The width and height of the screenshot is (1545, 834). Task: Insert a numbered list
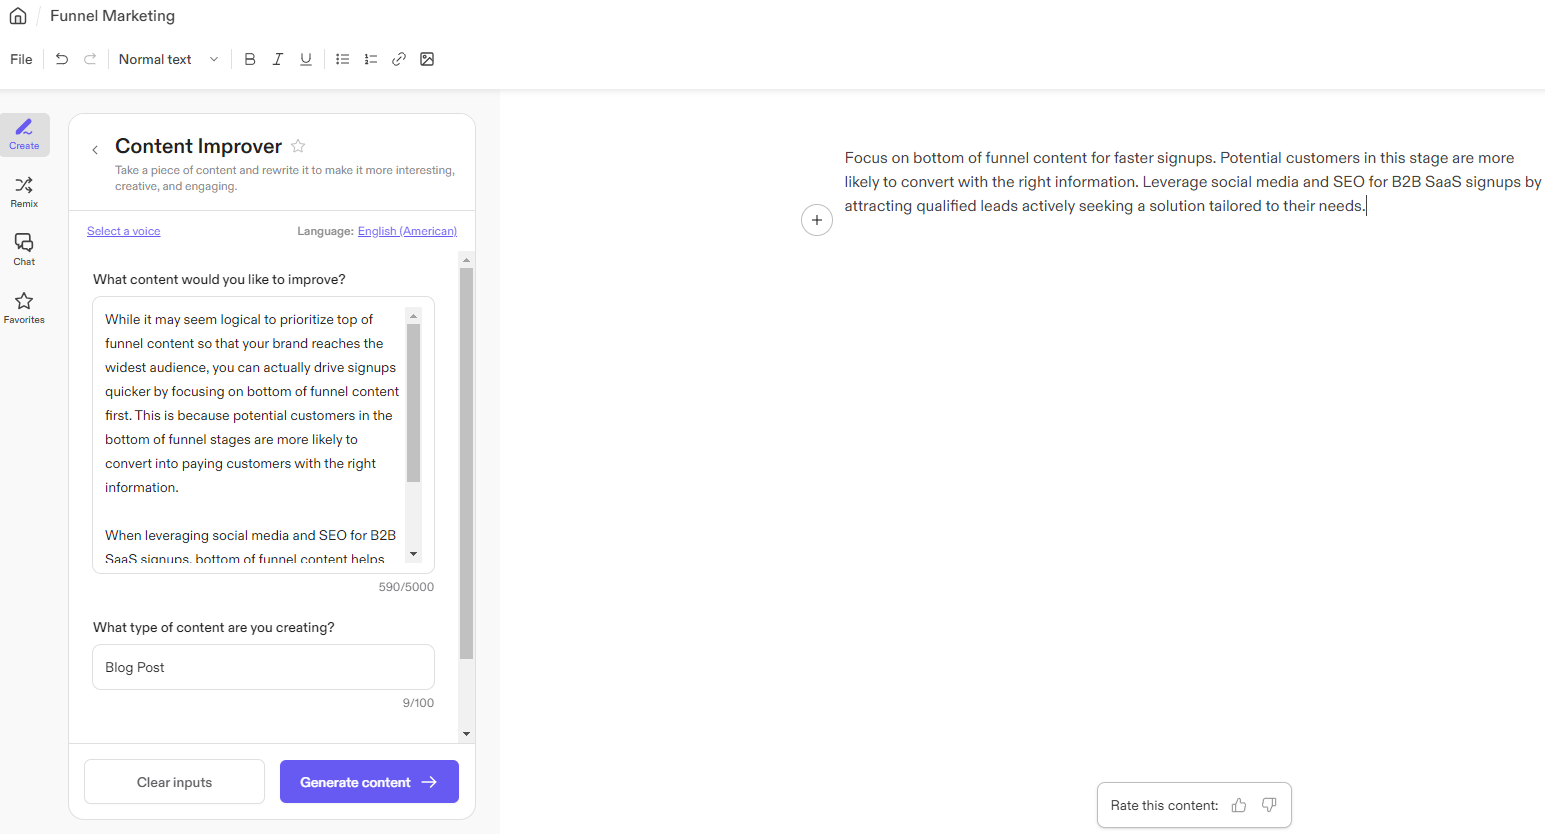[x=370, y=59]
